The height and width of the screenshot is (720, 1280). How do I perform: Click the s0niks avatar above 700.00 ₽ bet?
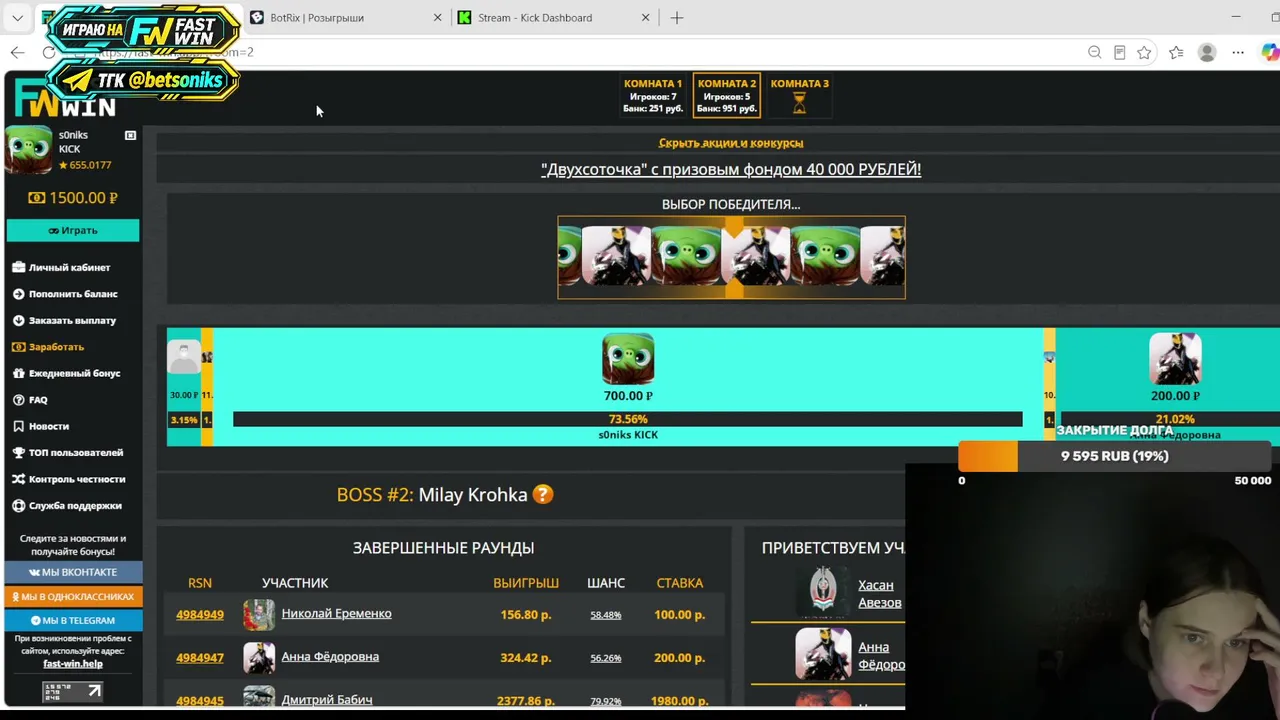pyautogui.click(x=628, y=359)
